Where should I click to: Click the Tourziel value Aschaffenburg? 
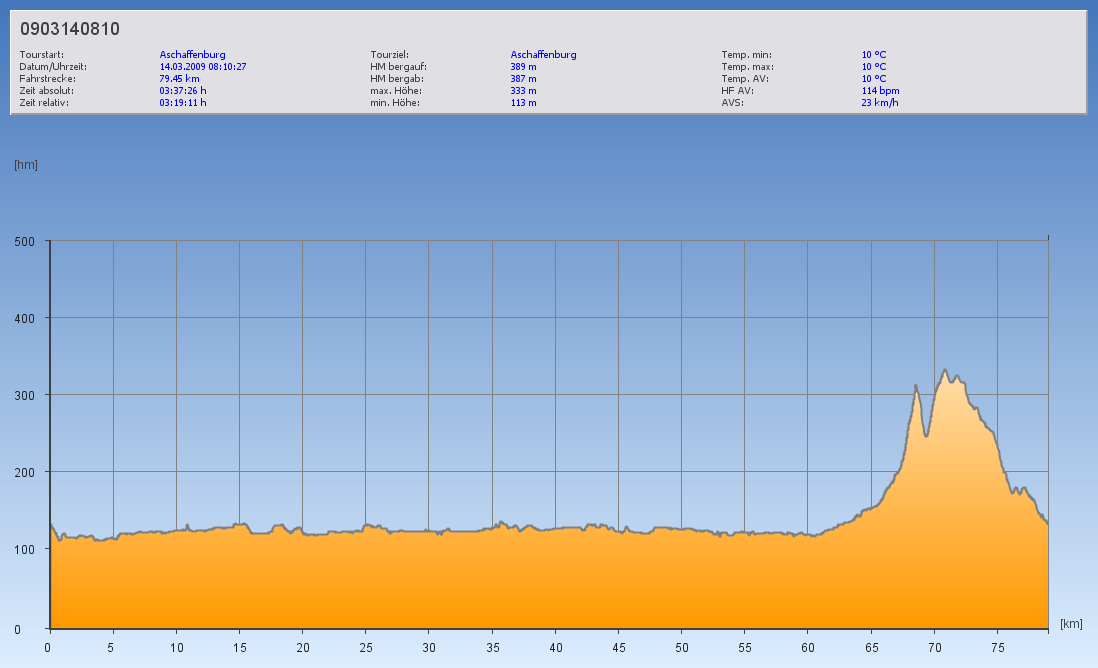click(543, 55)
